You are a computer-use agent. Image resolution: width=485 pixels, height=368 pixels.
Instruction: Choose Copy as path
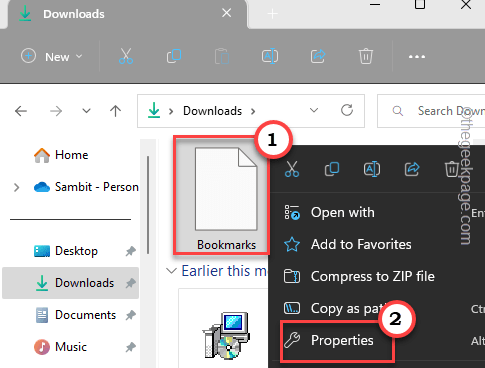tap(377, 308)
